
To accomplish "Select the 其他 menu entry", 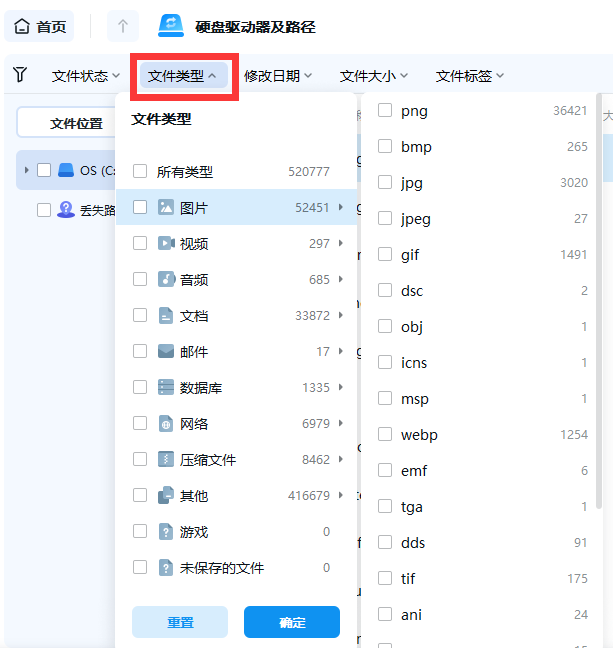I will tap(236, 495).
